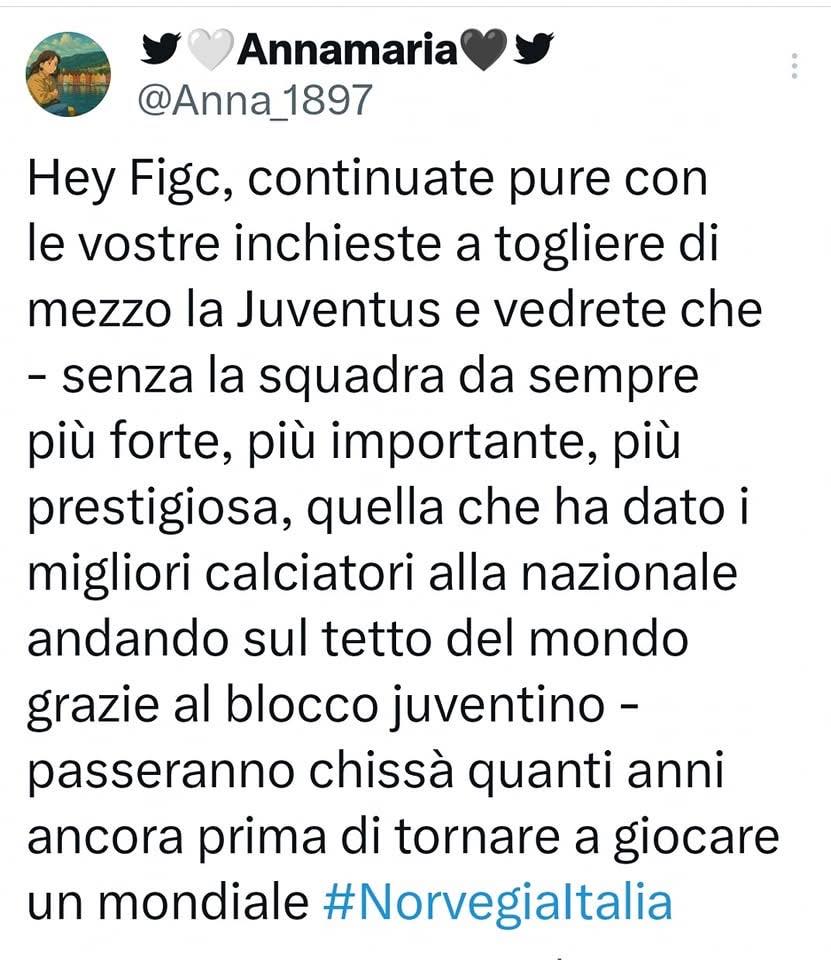Click the line 'le vostre inchieste a togliere di'

tap(373, 244)
